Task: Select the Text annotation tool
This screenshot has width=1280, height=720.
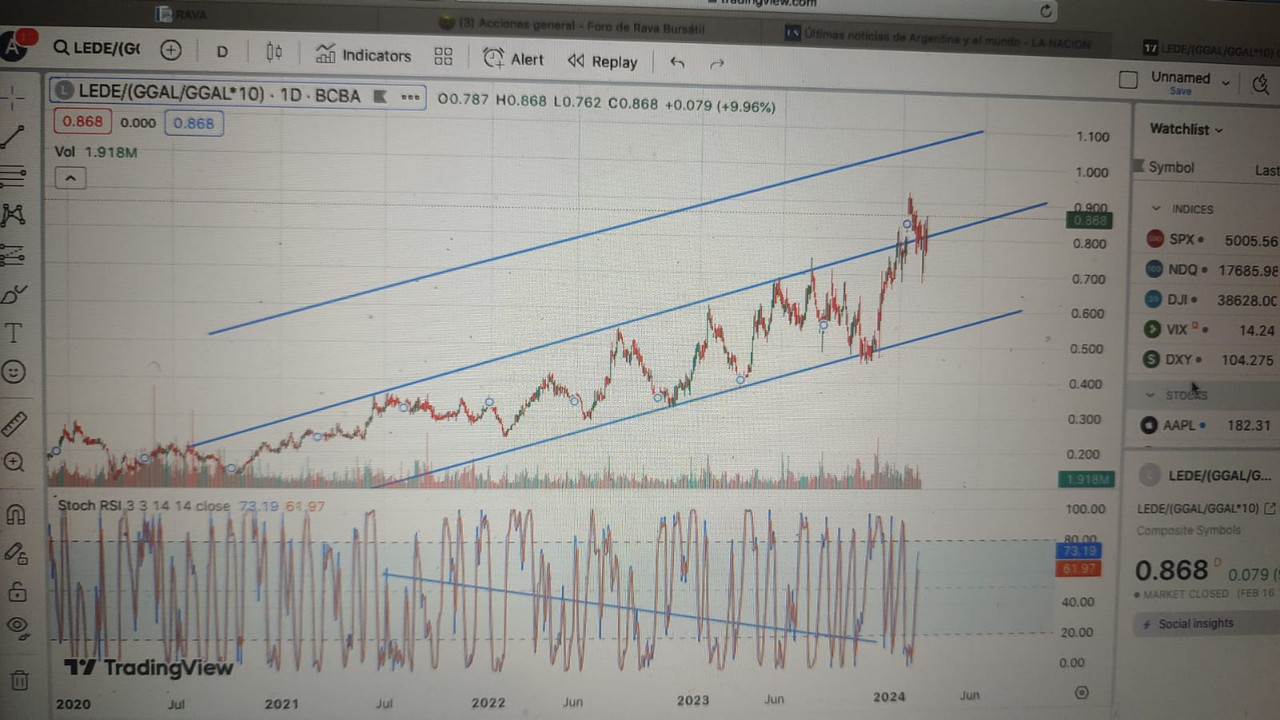Action: pyautogui.click(x=13, y=332)
